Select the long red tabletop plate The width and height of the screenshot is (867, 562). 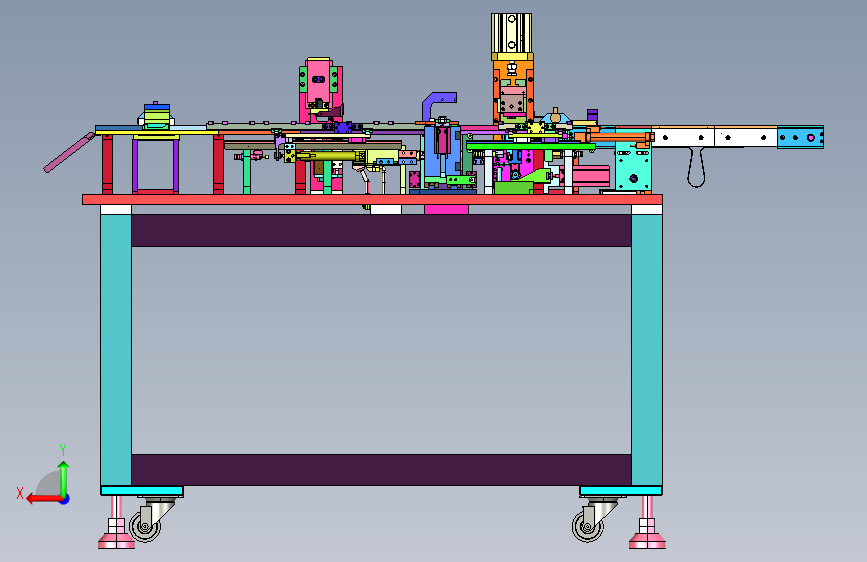tap(372, 200)
